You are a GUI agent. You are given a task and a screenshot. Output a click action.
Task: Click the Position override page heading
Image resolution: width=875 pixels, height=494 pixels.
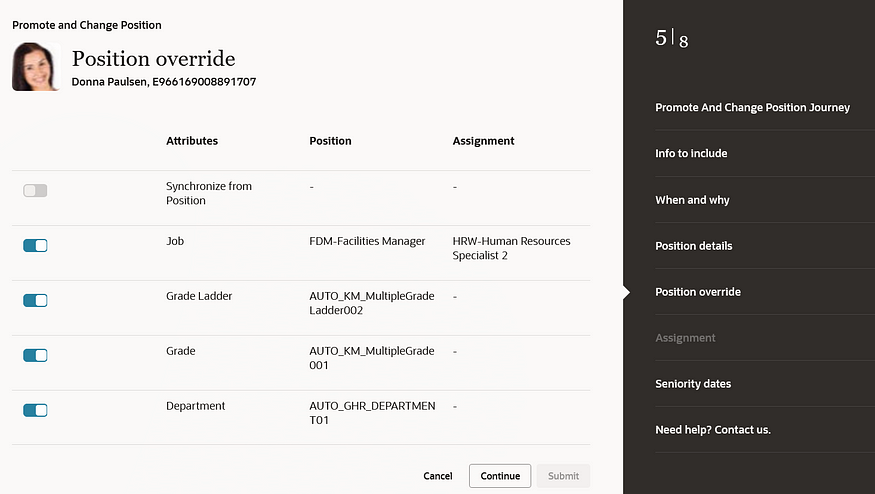point(153,58)
